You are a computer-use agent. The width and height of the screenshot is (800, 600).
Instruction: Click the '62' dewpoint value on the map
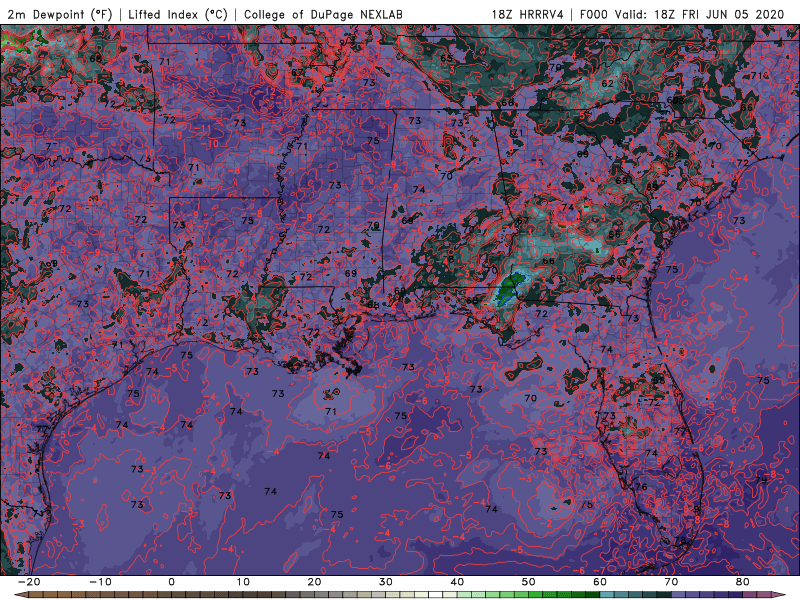coord(607,84)
